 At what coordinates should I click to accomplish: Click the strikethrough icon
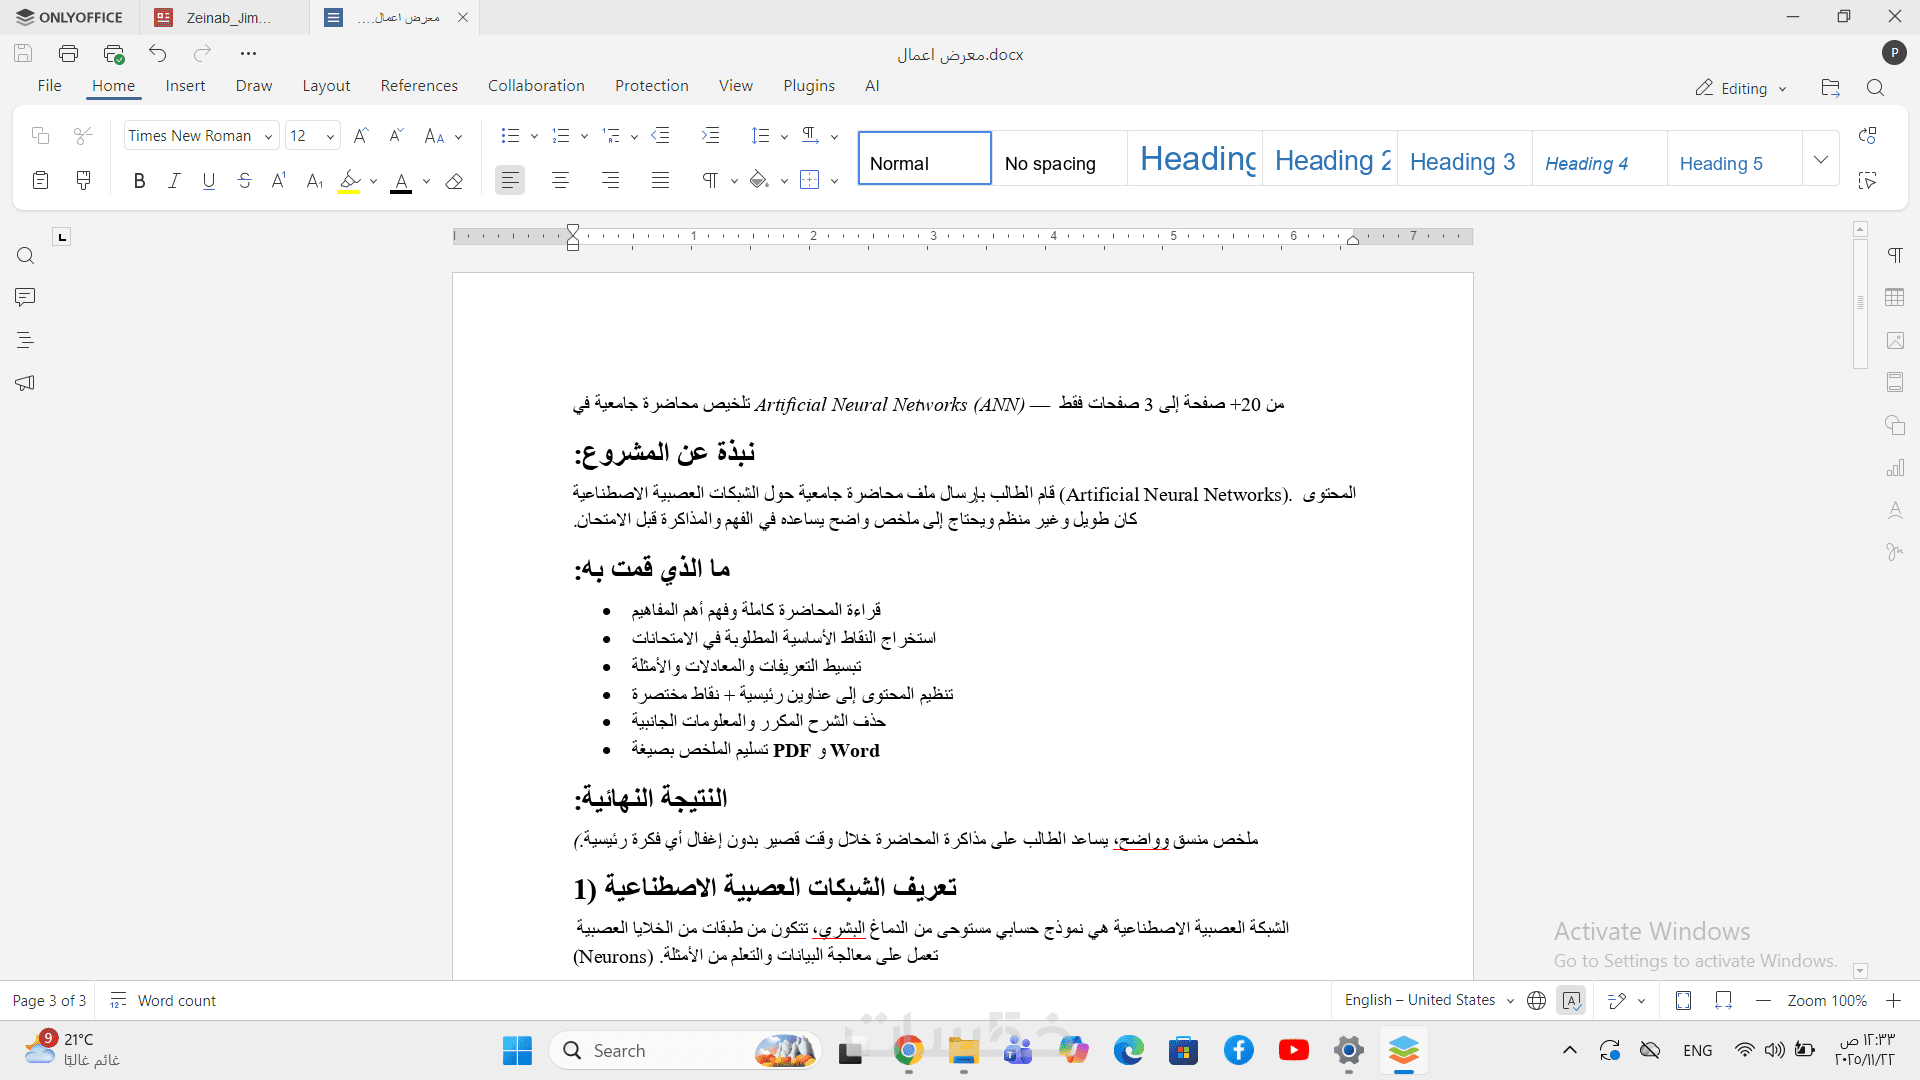pos(244,181)
